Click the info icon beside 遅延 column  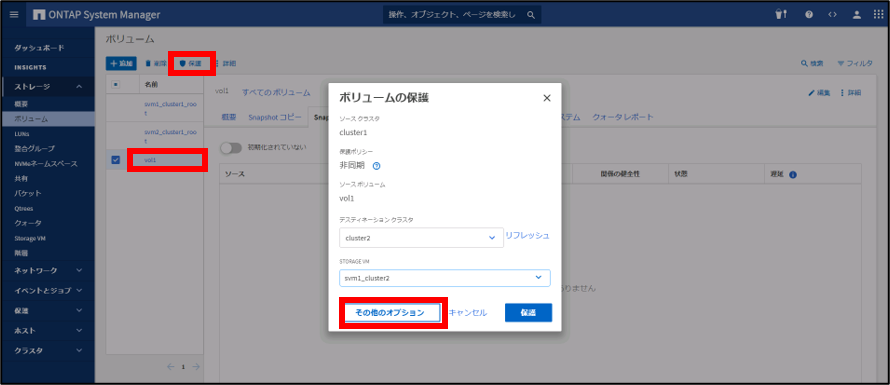coord(793,175)
